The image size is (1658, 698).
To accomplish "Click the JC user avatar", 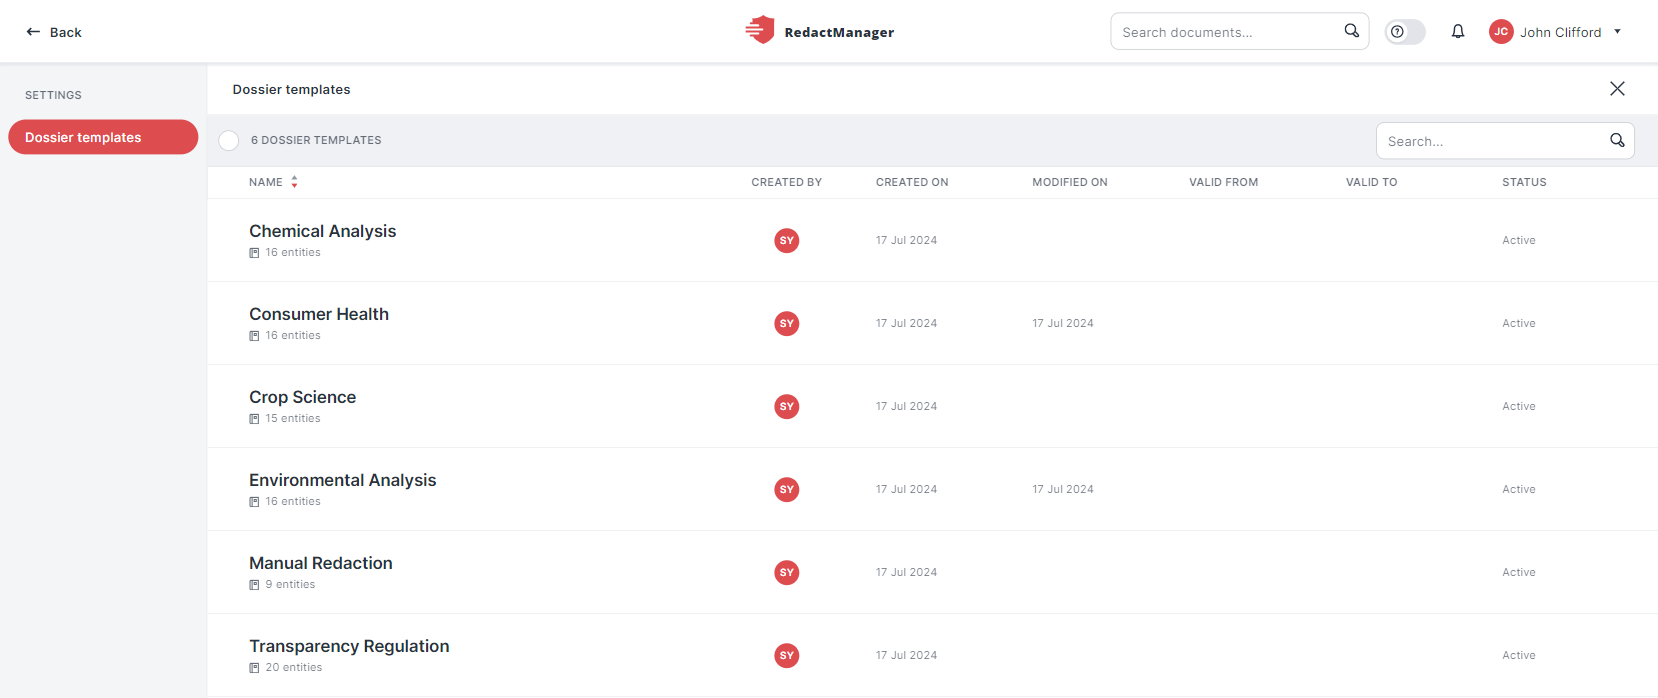I will pyautogui.click(x=1501, y=32).
